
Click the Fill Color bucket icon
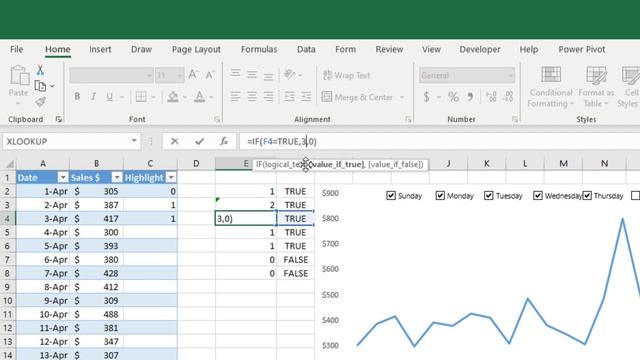coord(173,97)
